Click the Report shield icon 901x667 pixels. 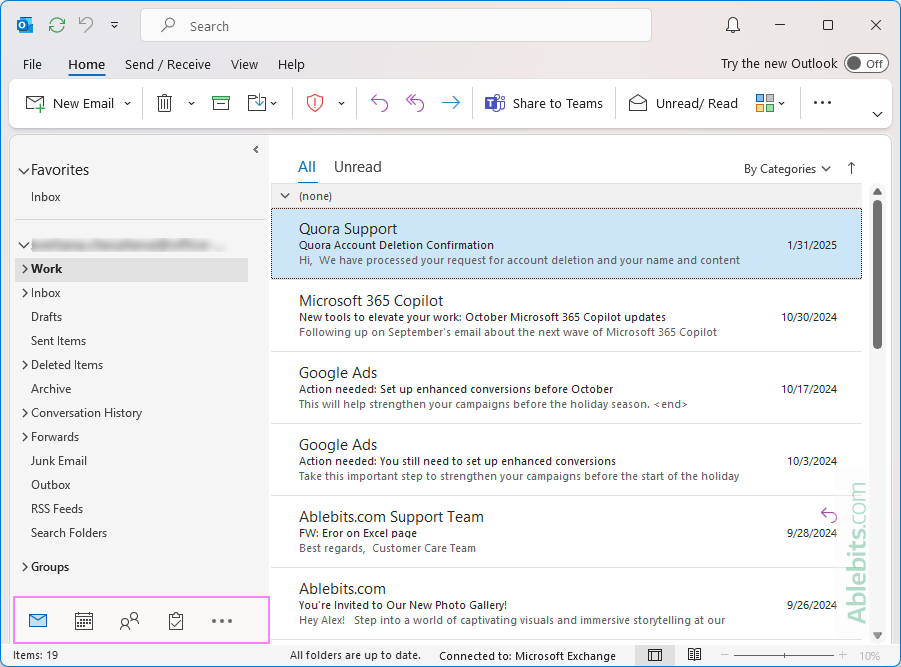[315, 103]
